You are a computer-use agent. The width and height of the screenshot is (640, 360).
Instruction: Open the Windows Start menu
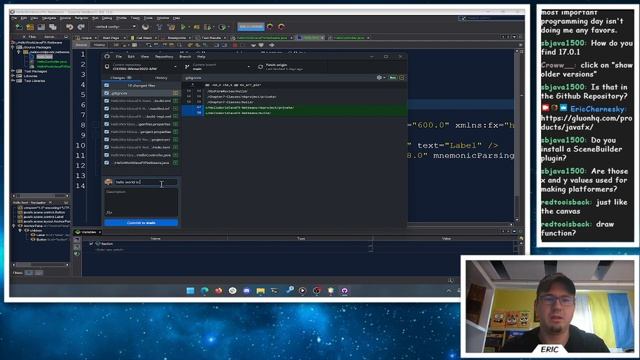[190, 291]
